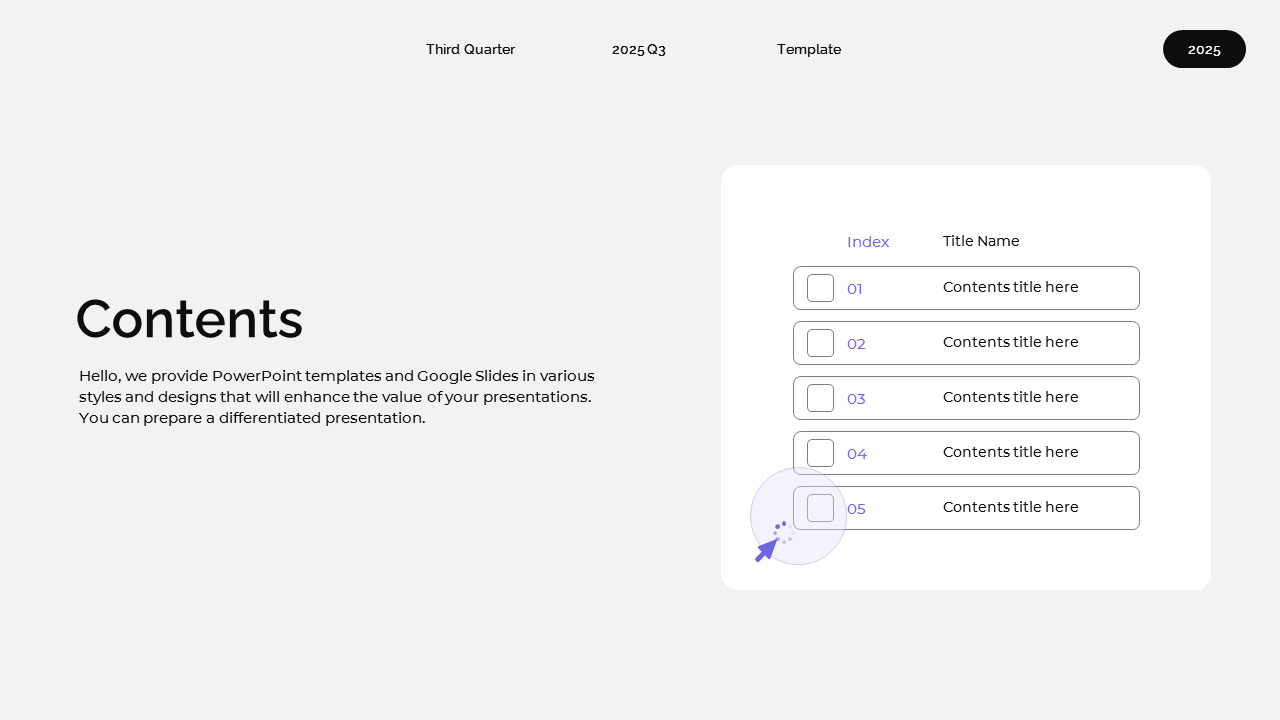Click the purple 03 index number
The width and height of the screenshot is (1280, 720).
coord(856,399)
